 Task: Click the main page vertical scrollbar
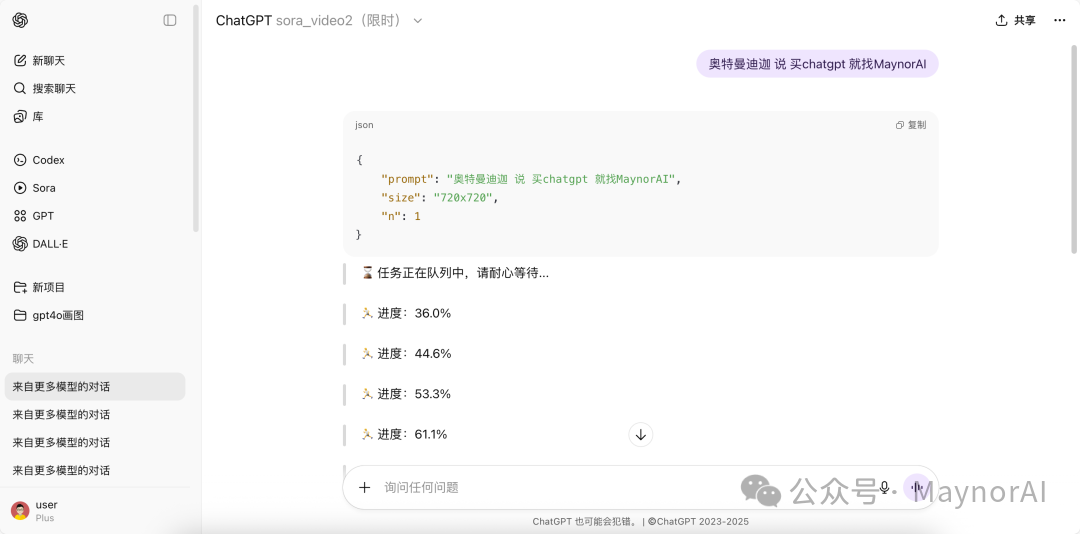point(1075,148)
